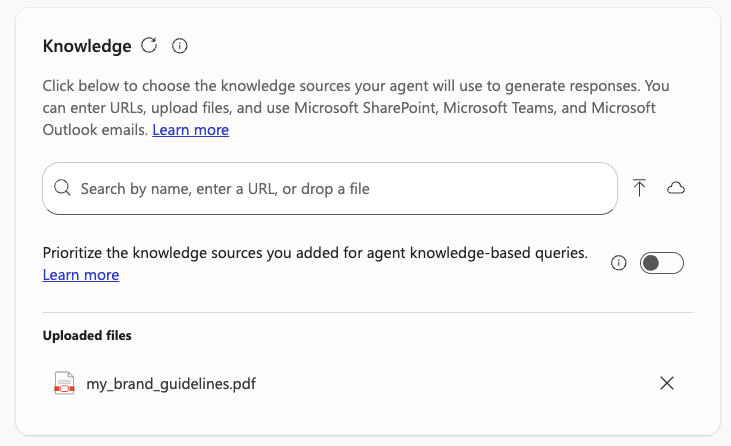Image resolution: width=731 pixels, height=446 pixels.
Task: Focus the search by name or URL field
Action: pos(330,188)
